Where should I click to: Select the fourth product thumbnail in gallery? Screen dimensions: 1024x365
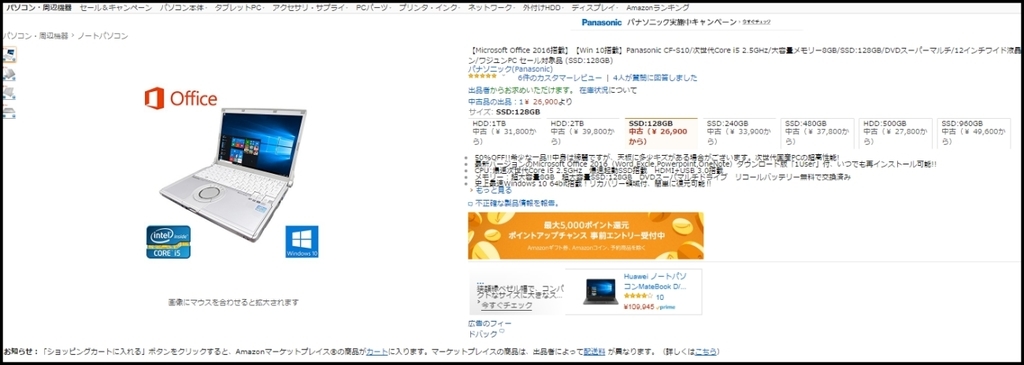point(9,112)
